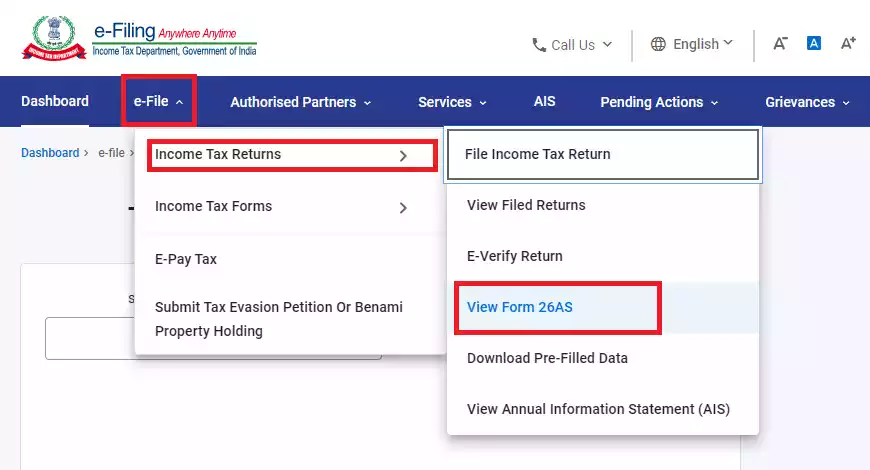Click the Dashboard breadcrumb link
Viewport: 870px width, 470px height.
(50, 153)
